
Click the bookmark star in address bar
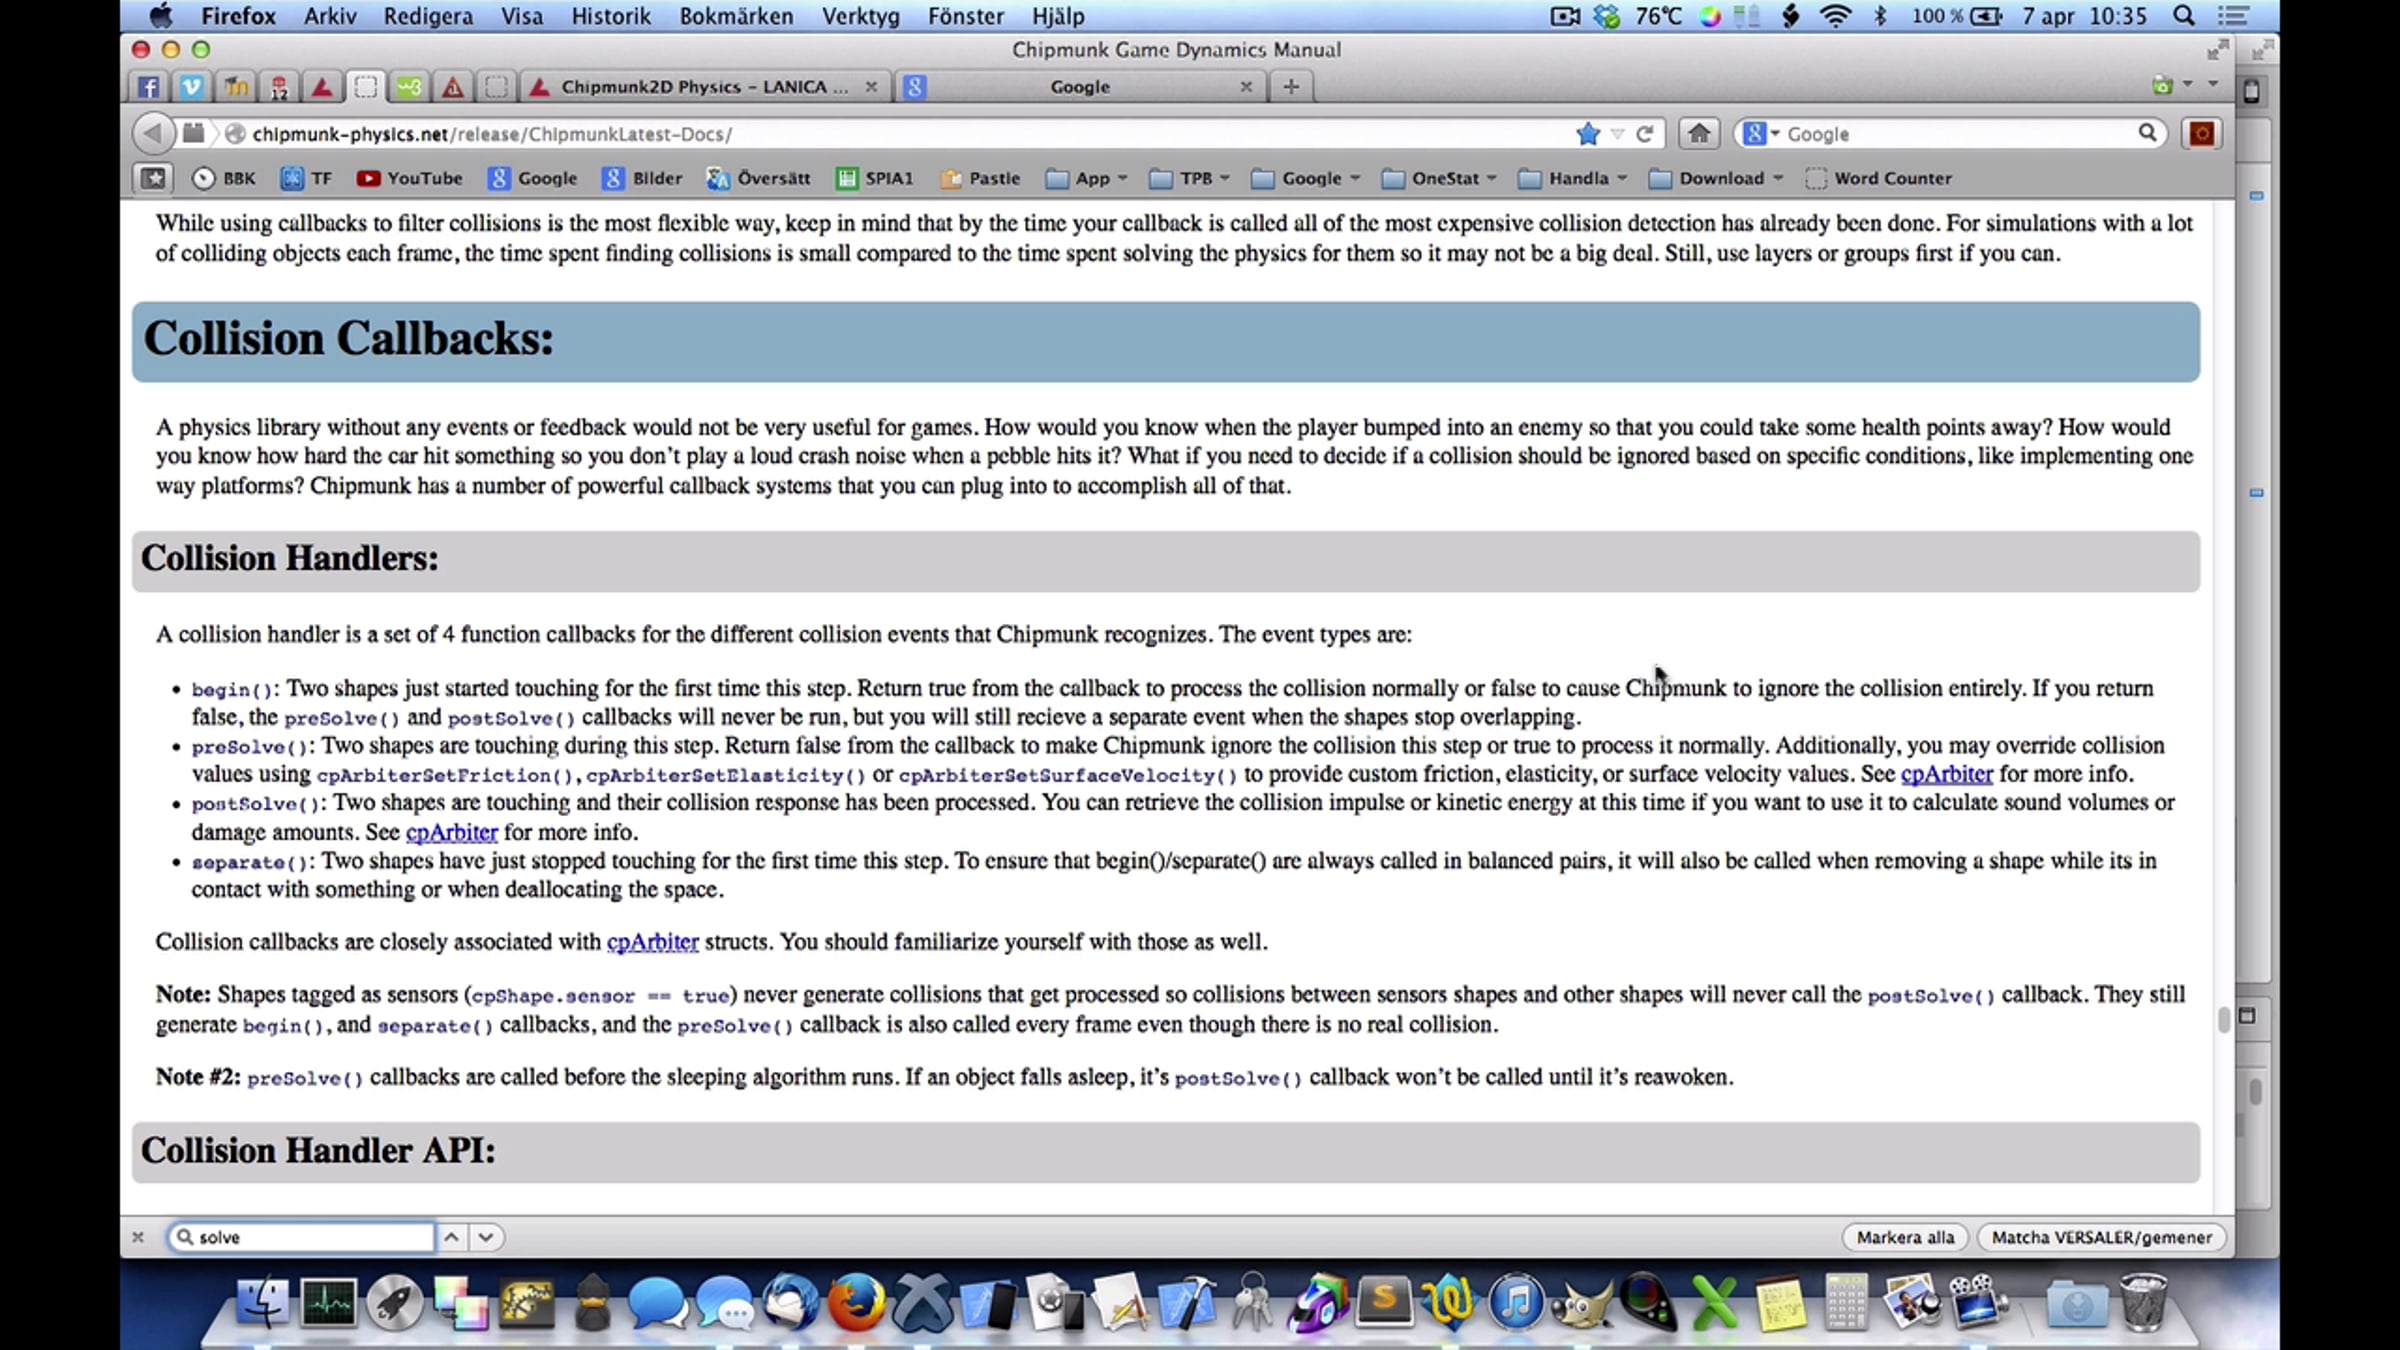(x=1587, y=133)
